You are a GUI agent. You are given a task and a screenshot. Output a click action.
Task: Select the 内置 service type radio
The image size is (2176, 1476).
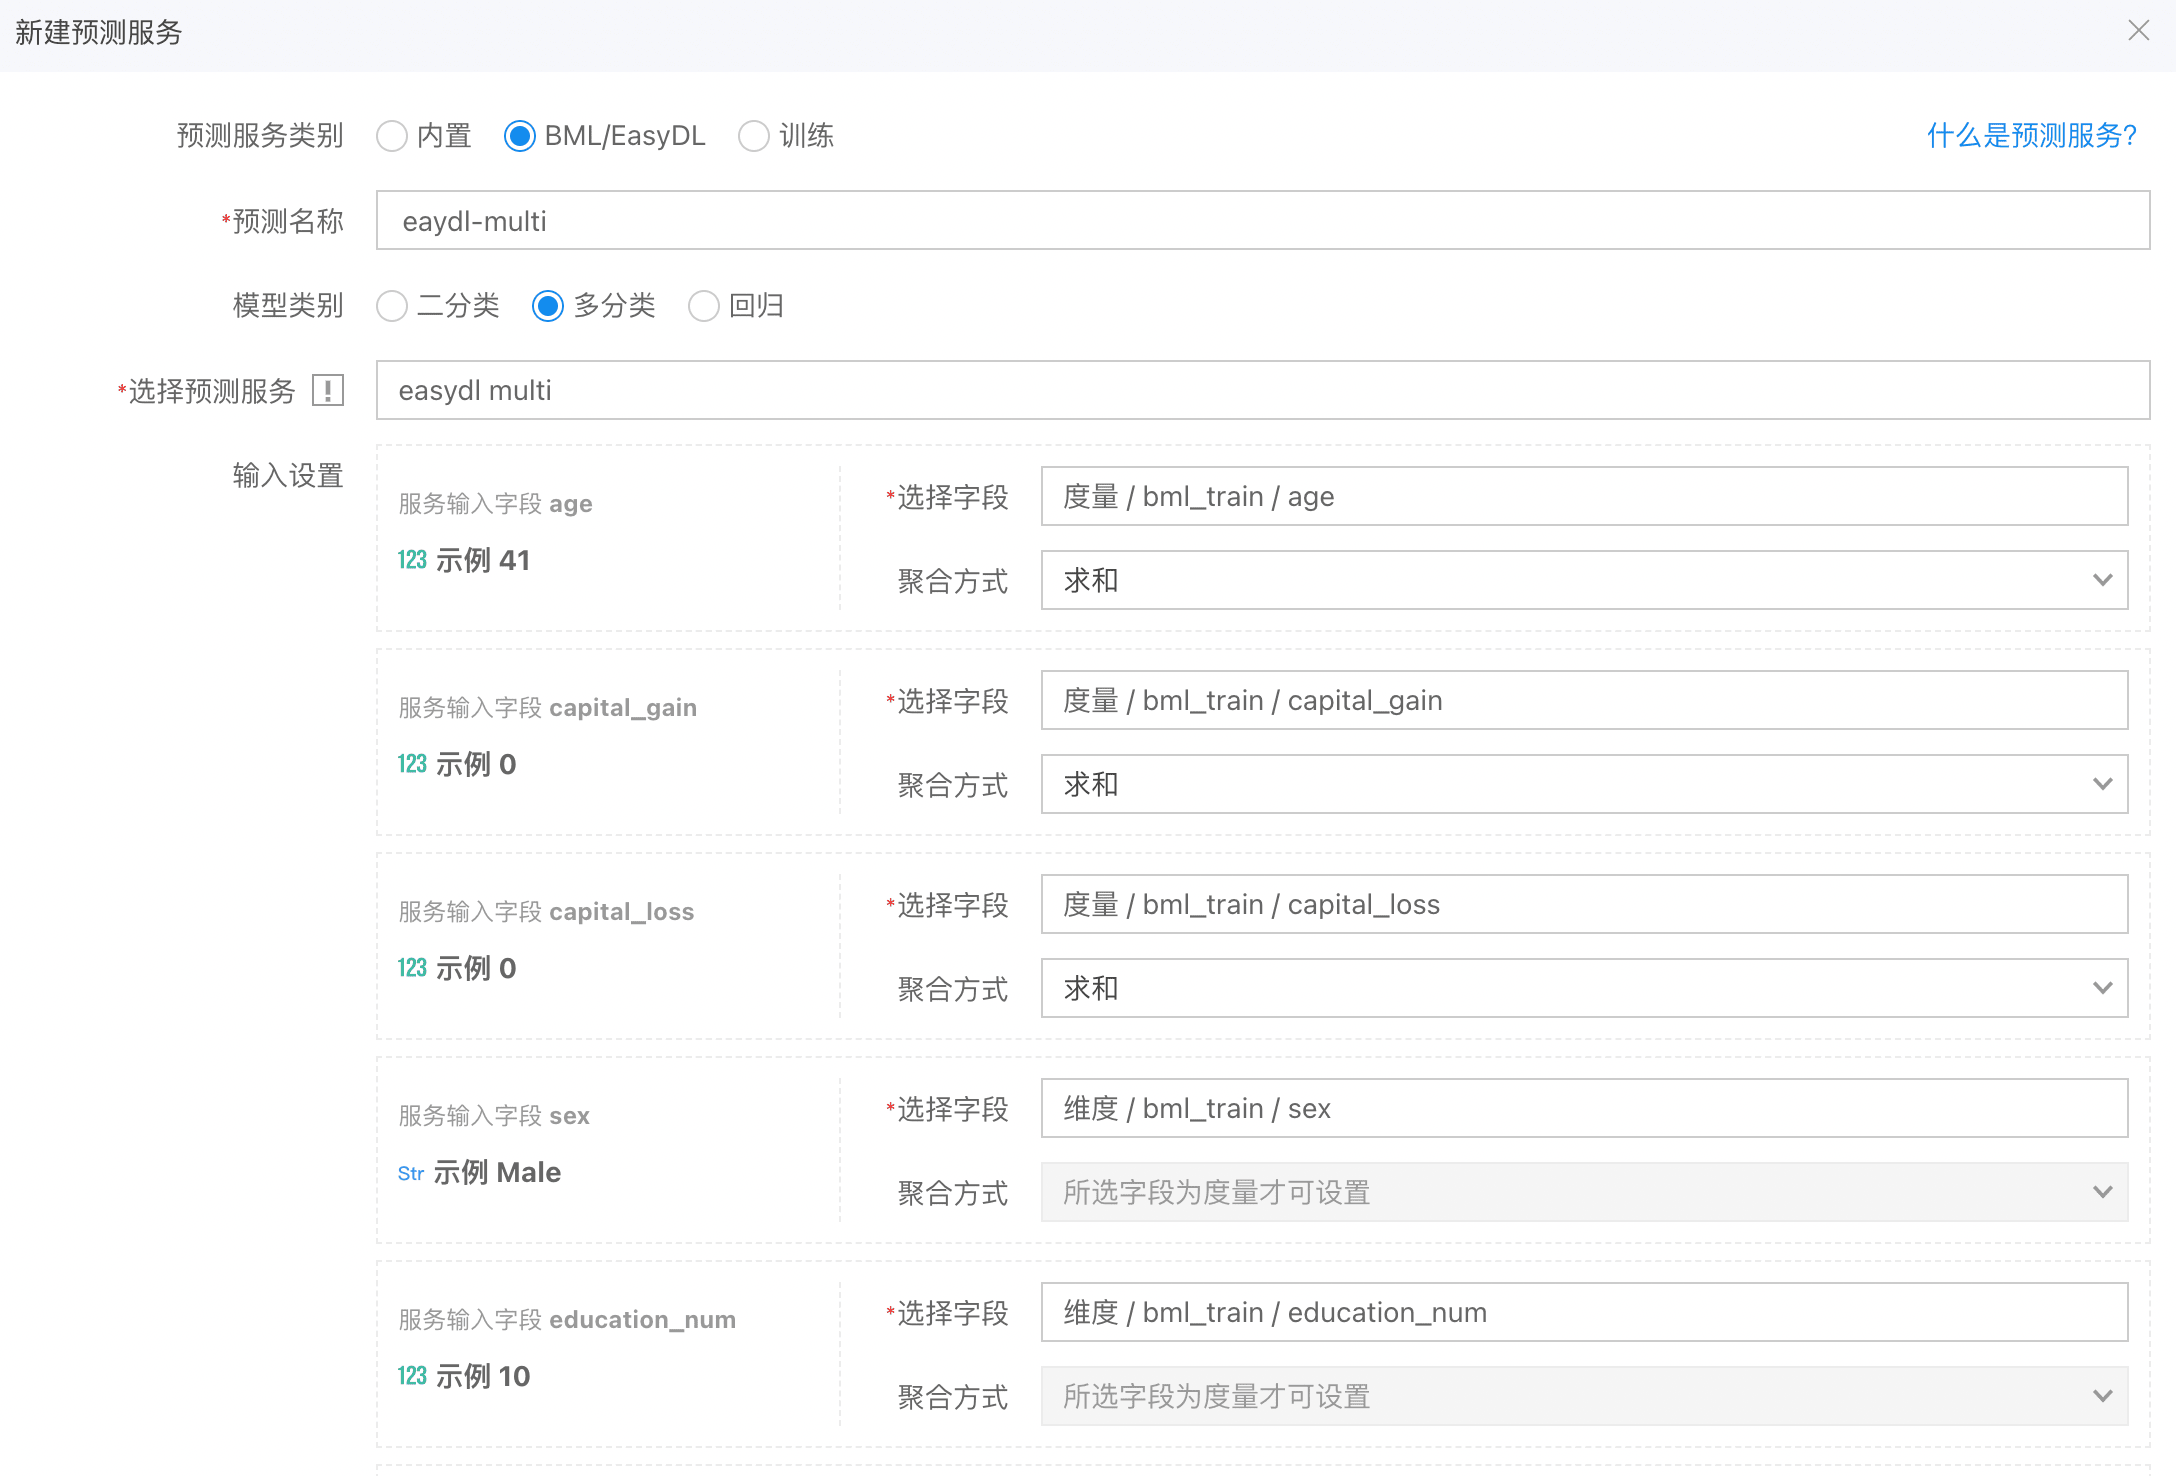click(392, 136)
